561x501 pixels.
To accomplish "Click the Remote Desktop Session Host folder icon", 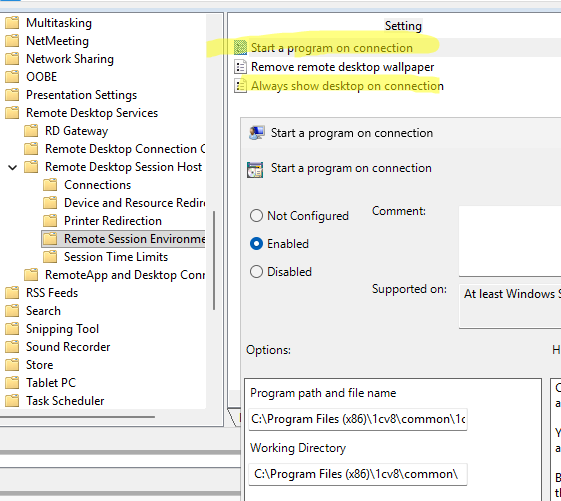I will [31, 167].
